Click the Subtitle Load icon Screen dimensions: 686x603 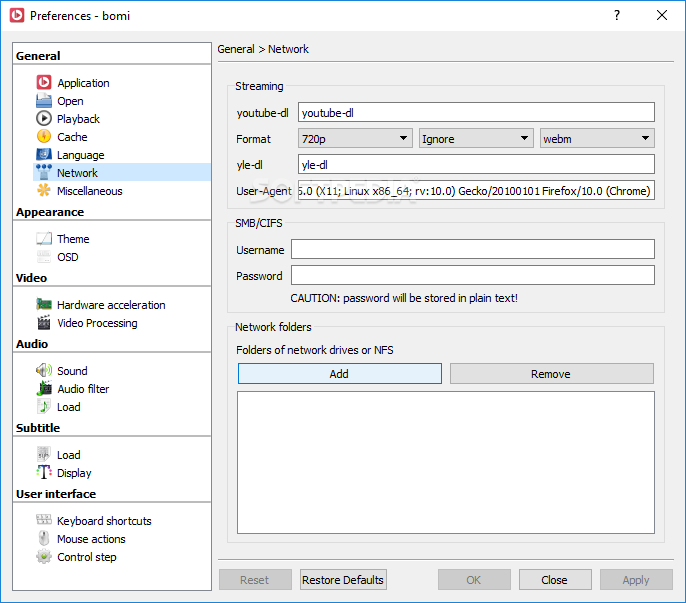click(x=44, y=454)
